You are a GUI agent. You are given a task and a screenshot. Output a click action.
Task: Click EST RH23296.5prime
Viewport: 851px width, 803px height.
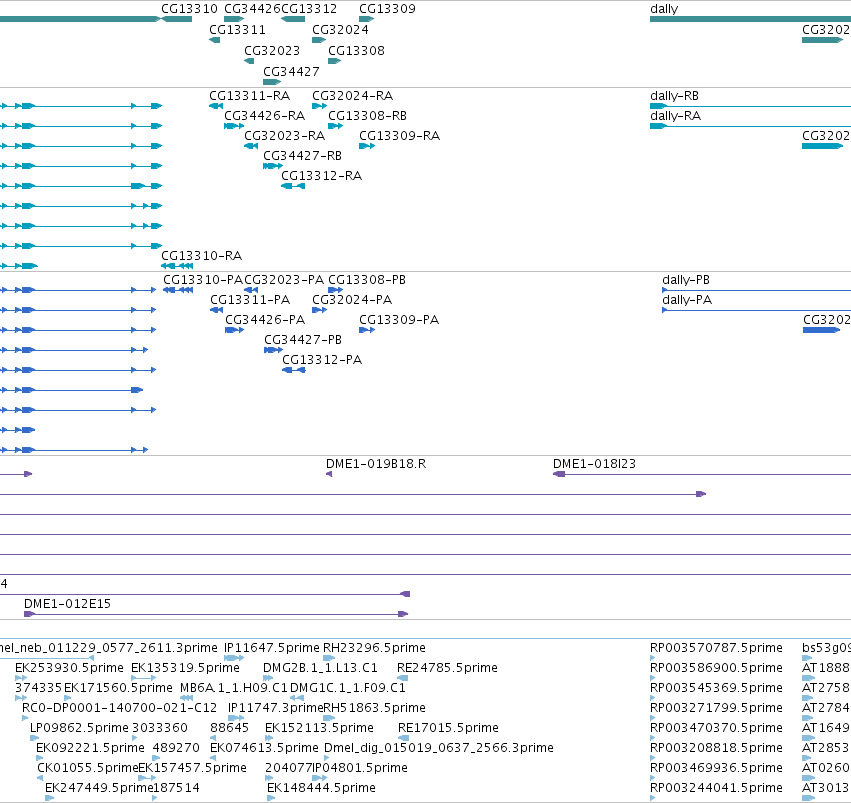coord(374,648)
